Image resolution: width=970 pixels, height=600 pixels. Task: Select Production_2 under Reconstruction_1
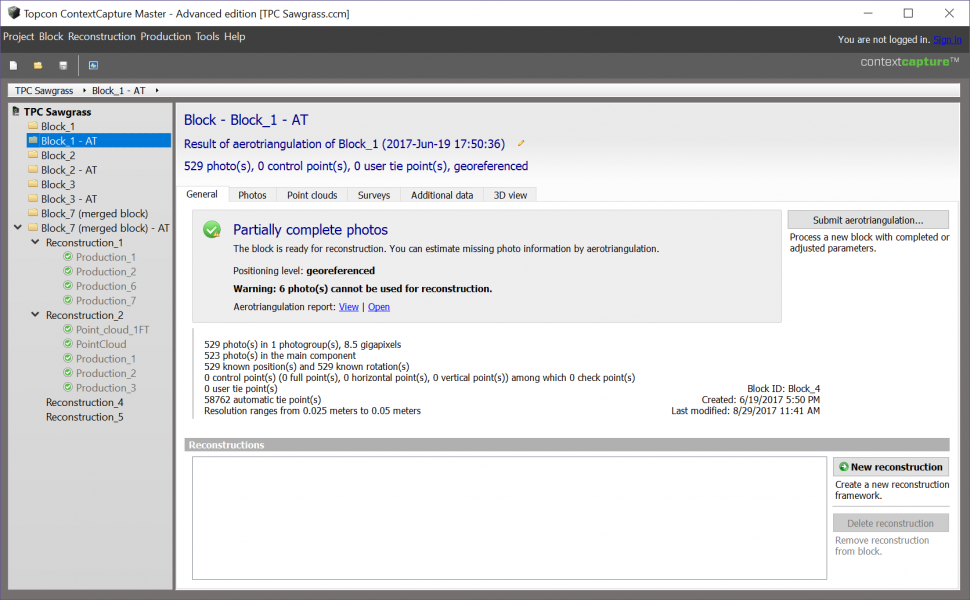(106, 272)
